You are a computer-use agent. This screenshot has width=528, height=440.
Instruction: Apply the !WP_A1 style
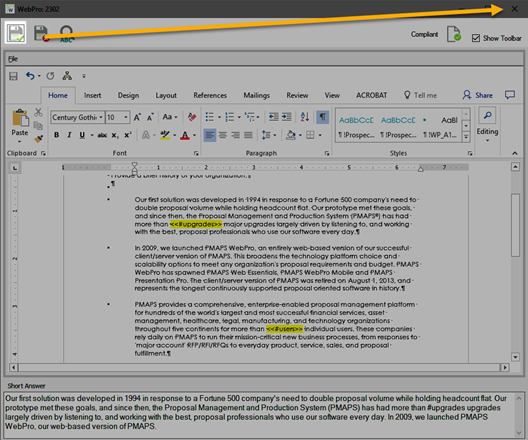440,127
